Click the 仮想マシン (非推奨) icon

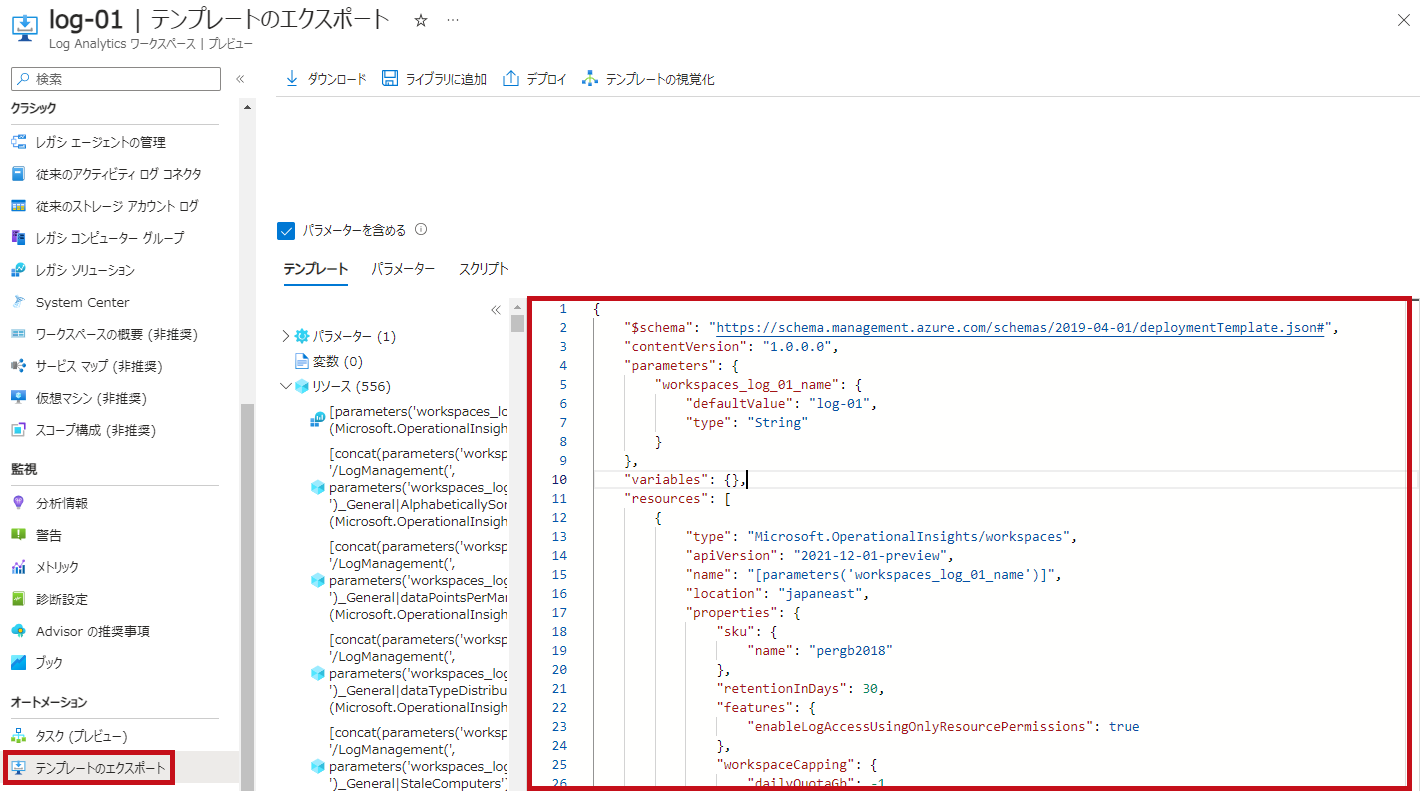pos(18,398)
